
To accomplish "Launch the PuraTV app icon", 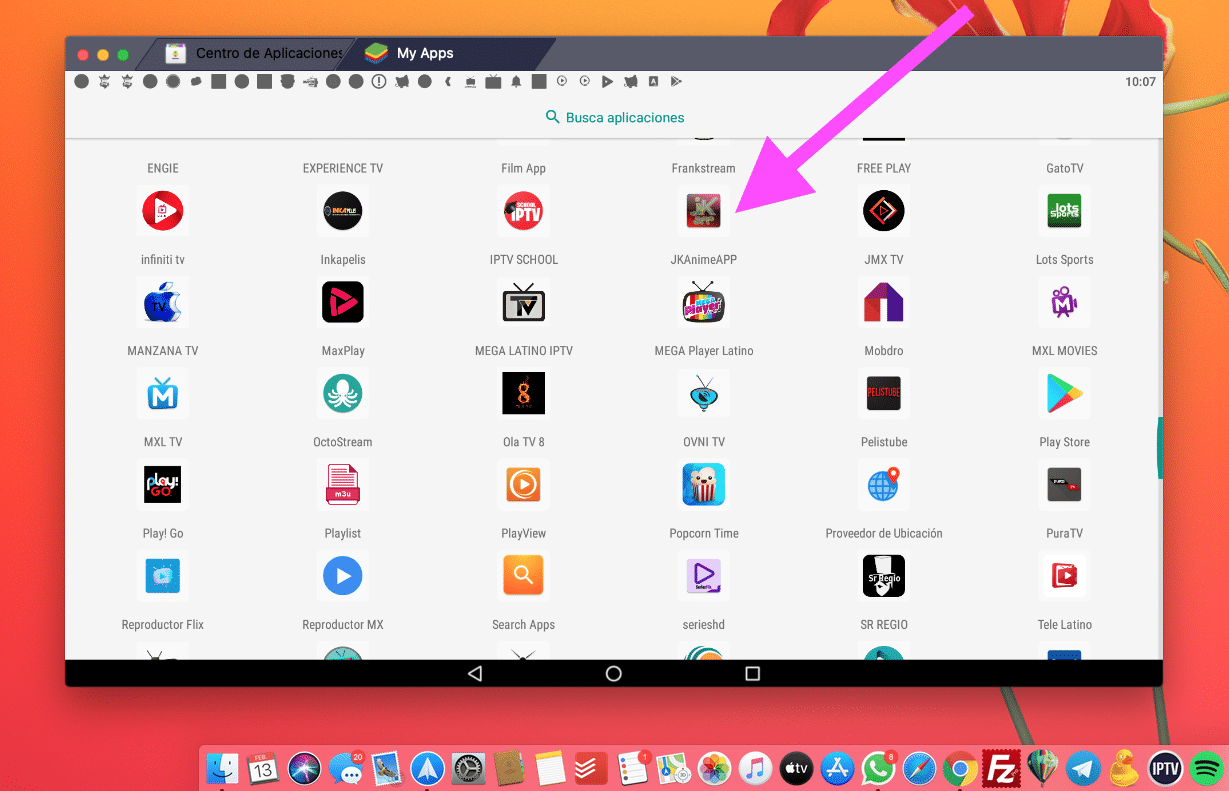I will [1064, 484].
